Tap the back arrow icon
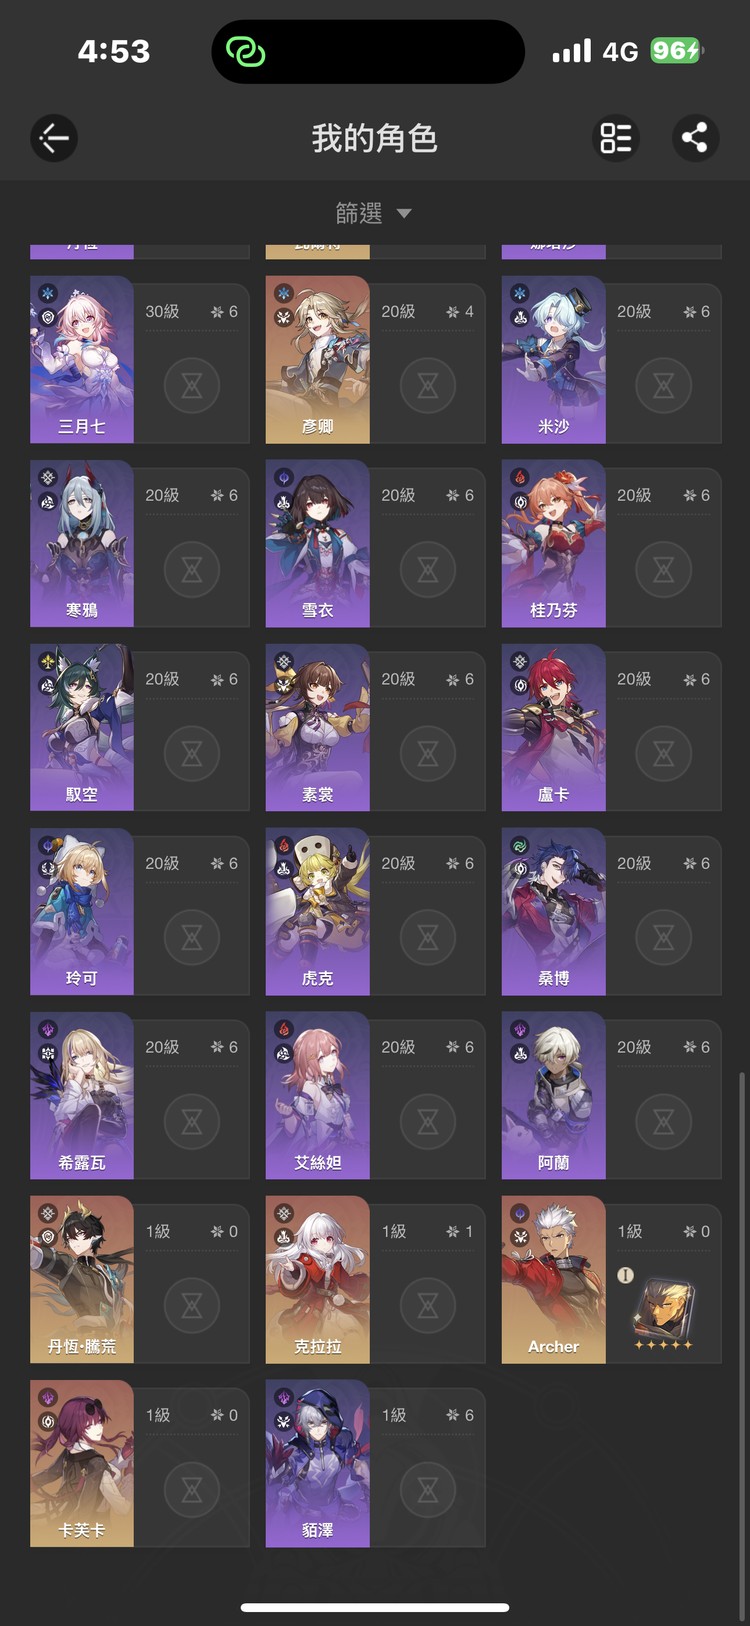The image size is (750, 1626). point(54,138)
